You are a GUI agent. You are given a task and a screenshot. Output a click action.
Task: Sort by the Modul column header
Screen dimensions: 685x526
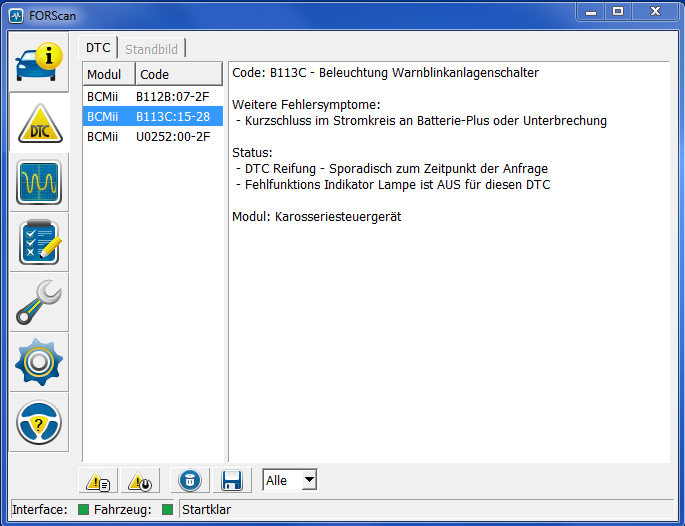point(106,74)
